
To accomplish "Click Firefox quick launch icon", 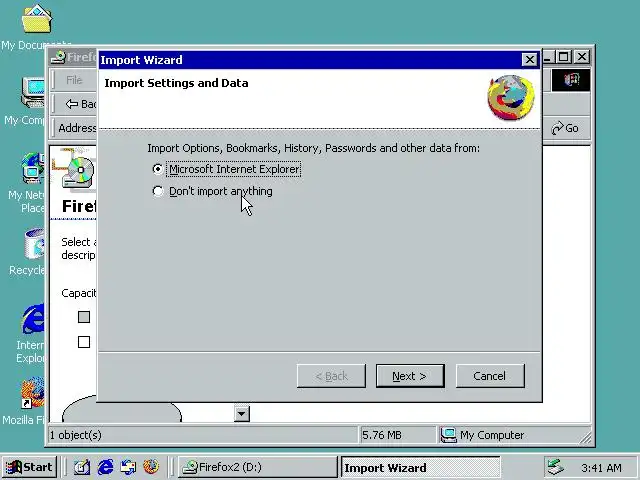I will coord(151,467).
